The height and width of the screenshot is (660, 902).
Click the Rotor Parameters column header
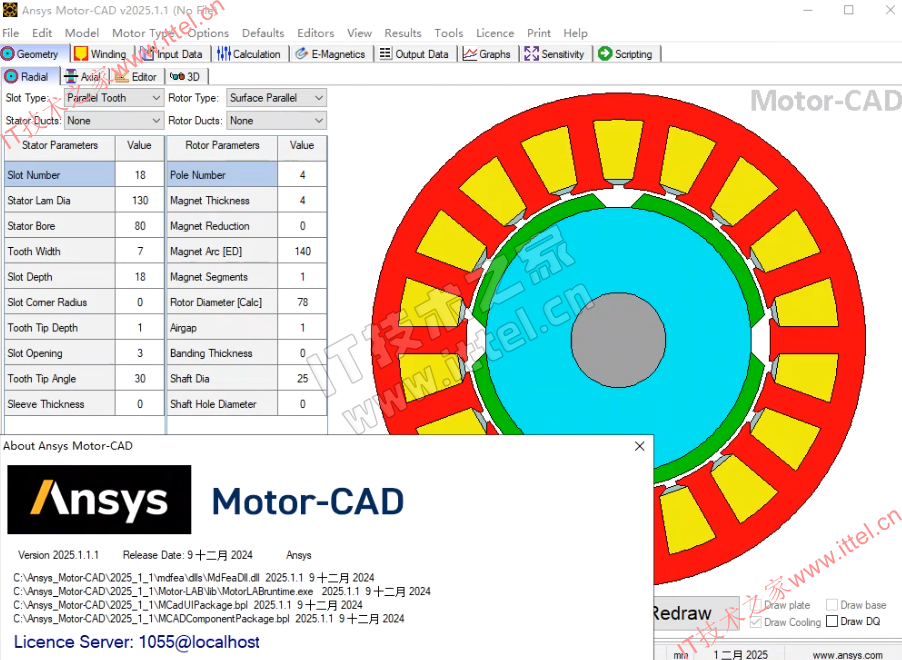click(x=222, y=146)
